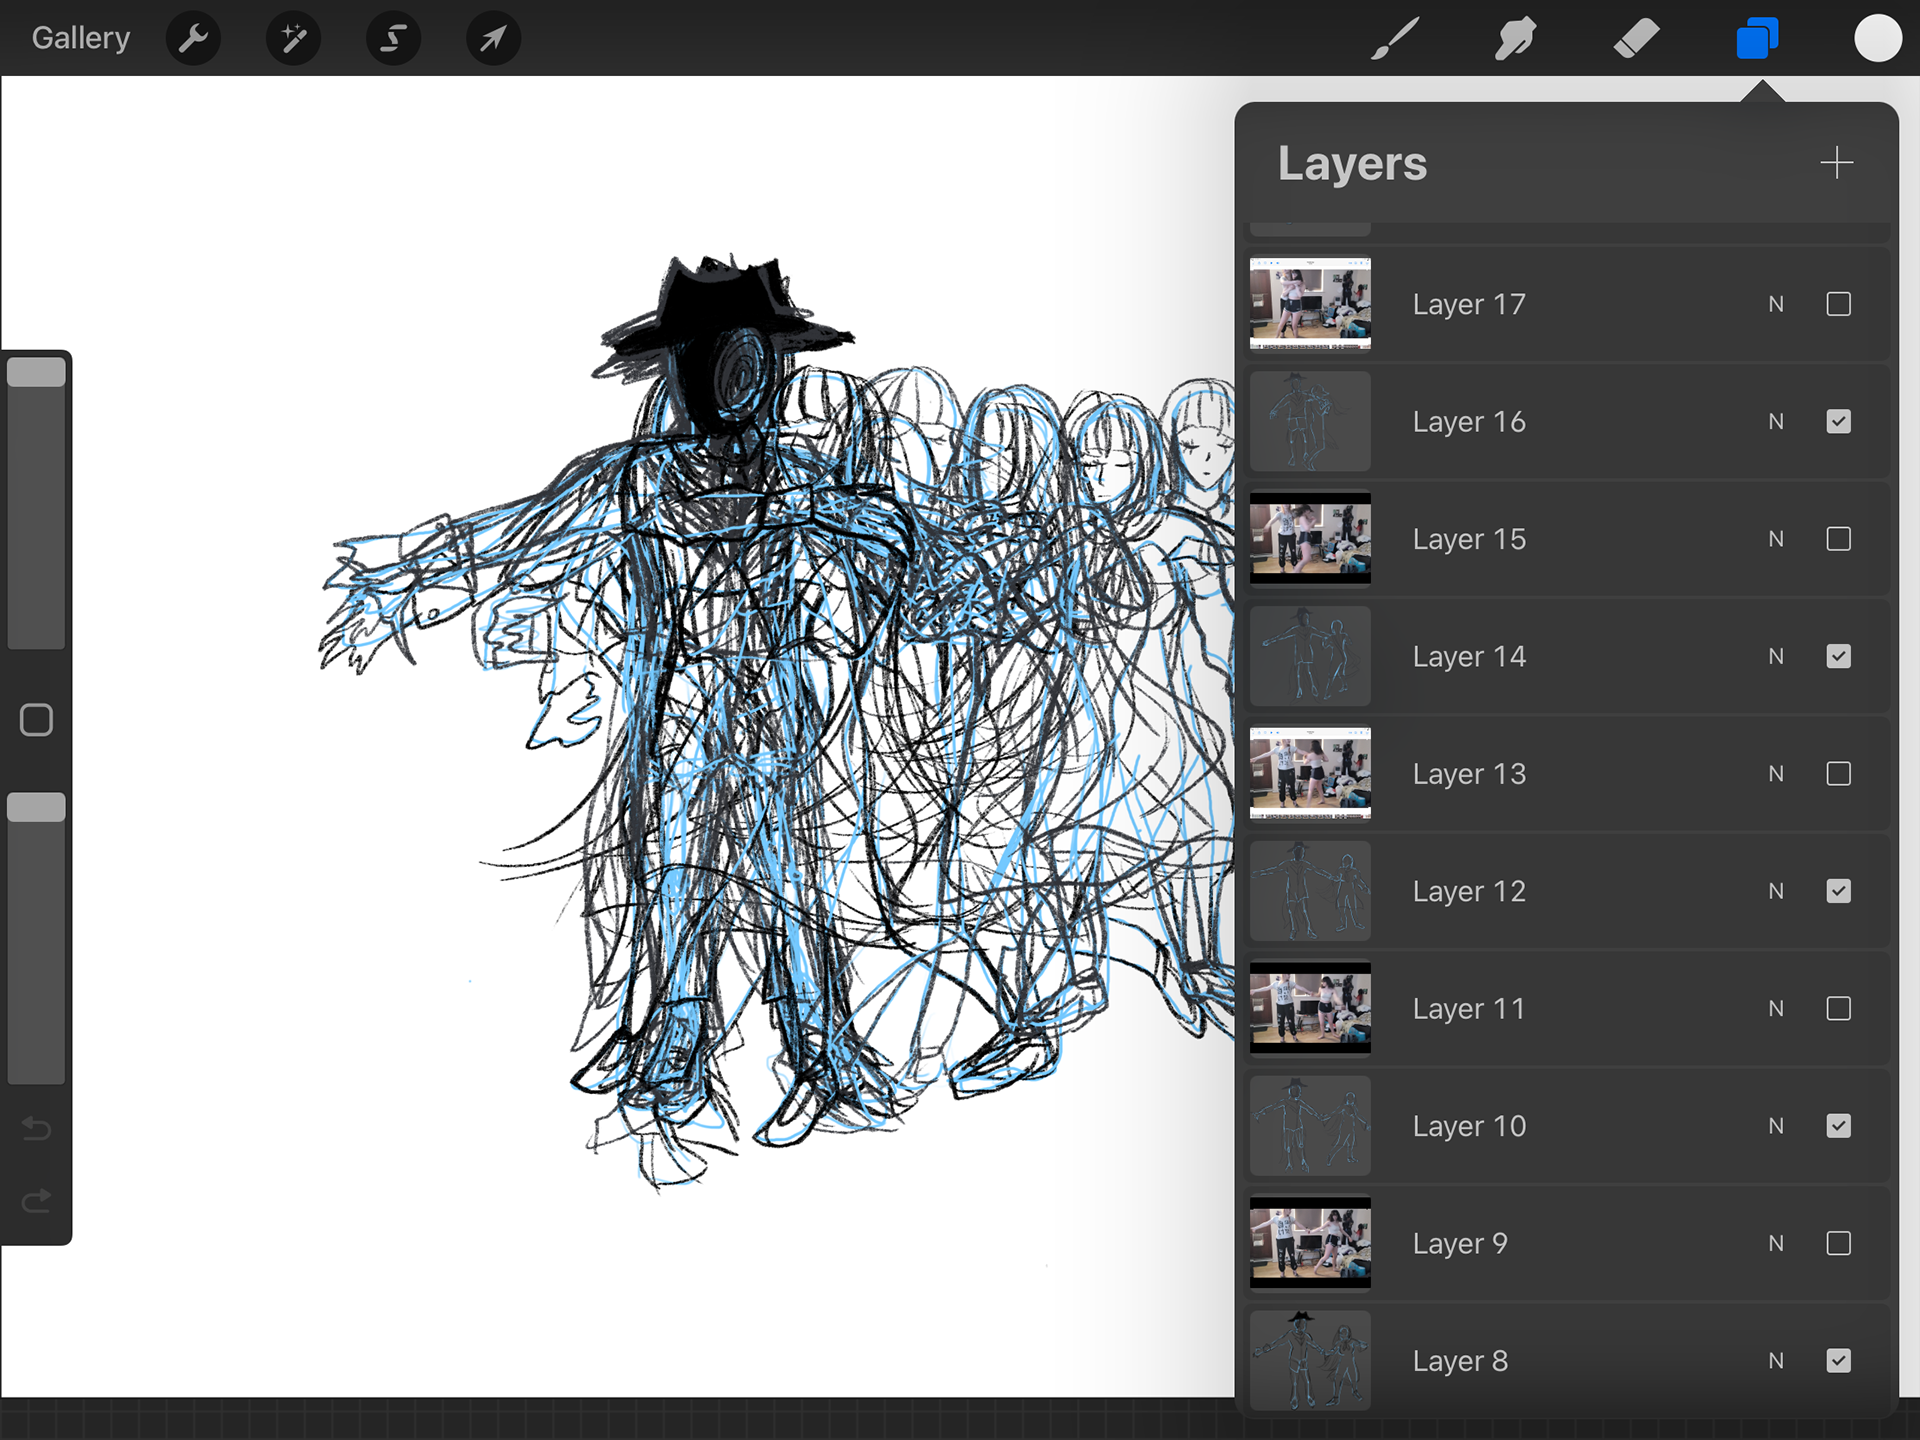This screenshot has width=1920, height=1440.
Task: Open blend mode N for Layer 17
Action: pyautogui.click(x=1776, y=304)
